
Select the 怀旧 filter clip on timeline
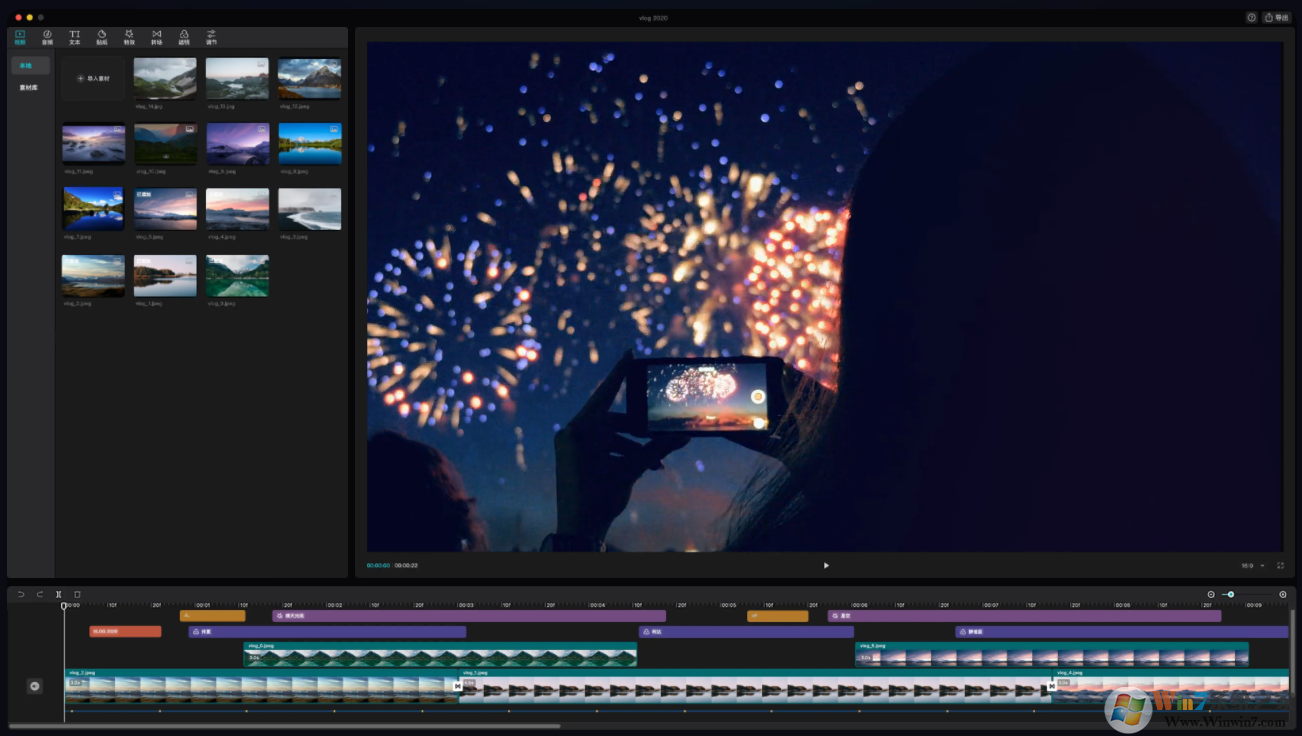point(327,632)
